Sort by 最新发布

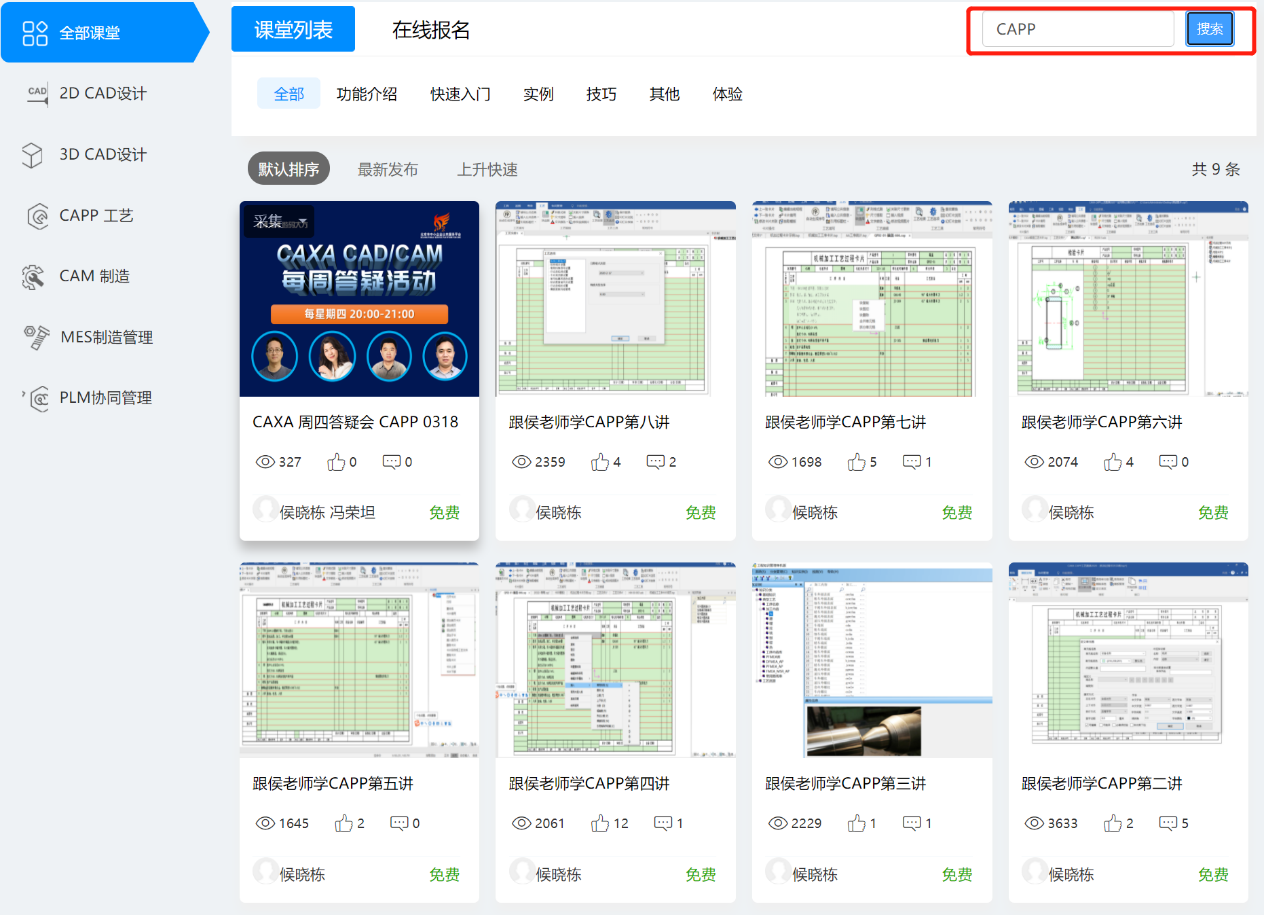[388, 170]
